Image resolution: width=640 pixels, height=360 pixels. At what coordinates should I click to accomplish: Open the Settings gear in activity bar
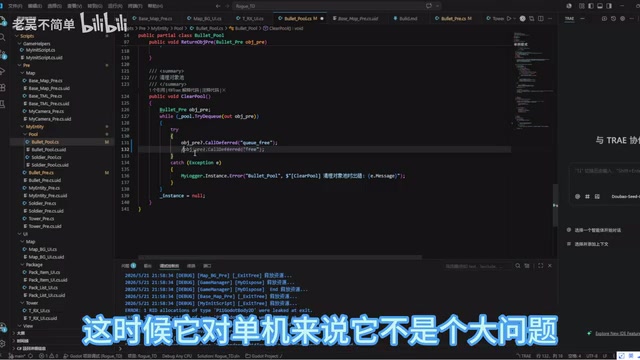coord(3,344)
